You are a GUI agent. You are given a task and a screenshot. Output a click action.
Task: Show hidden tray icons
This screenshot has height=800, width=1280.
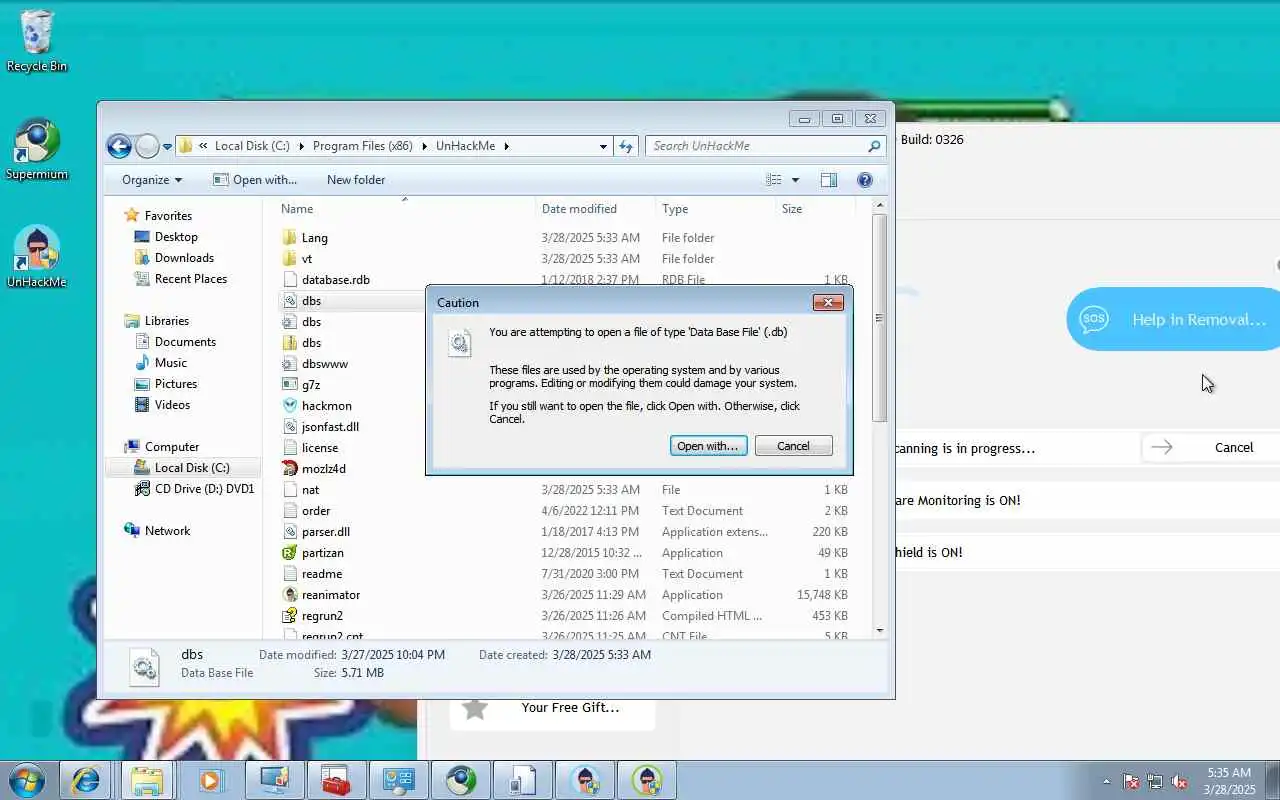(1106, 782)
